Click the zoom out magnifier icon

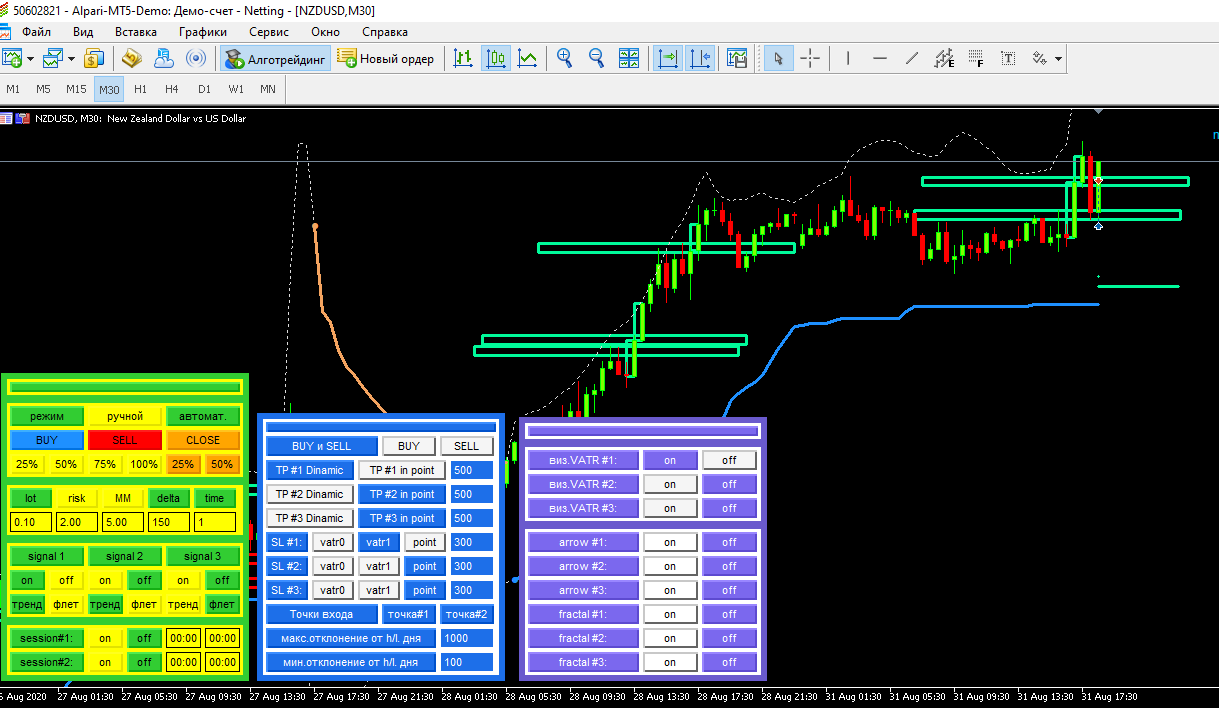597,59
